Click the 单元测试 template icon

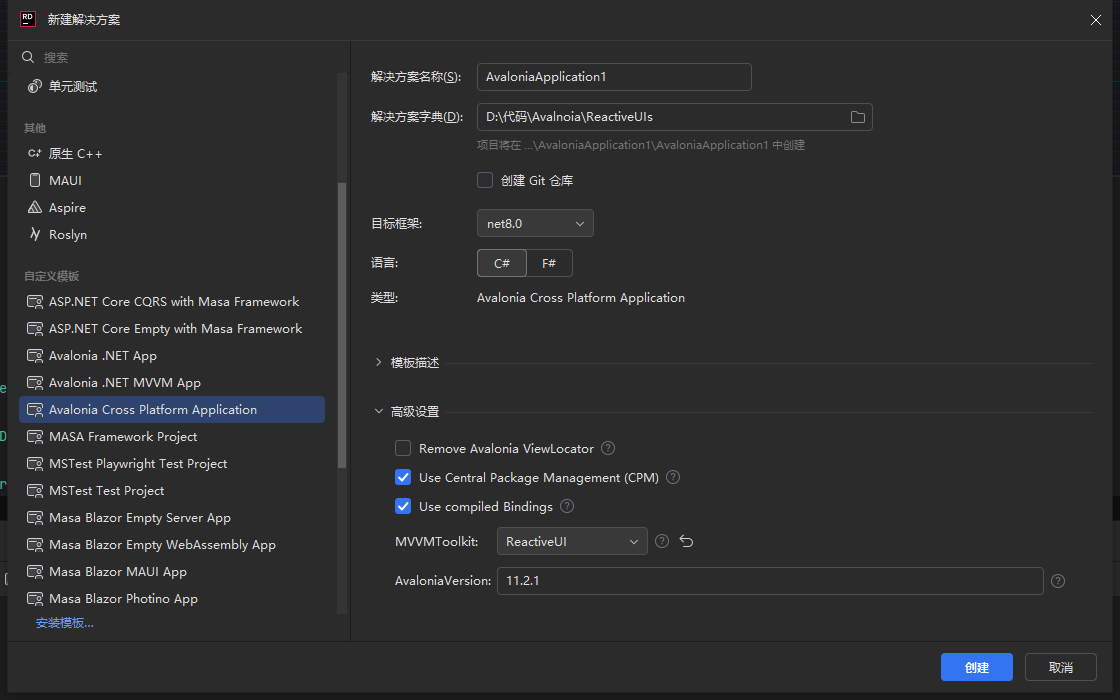[34, 86]
